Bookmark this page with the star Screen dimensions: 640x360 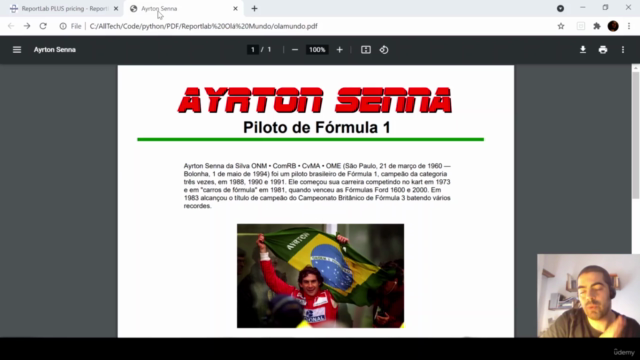[561, 26]
